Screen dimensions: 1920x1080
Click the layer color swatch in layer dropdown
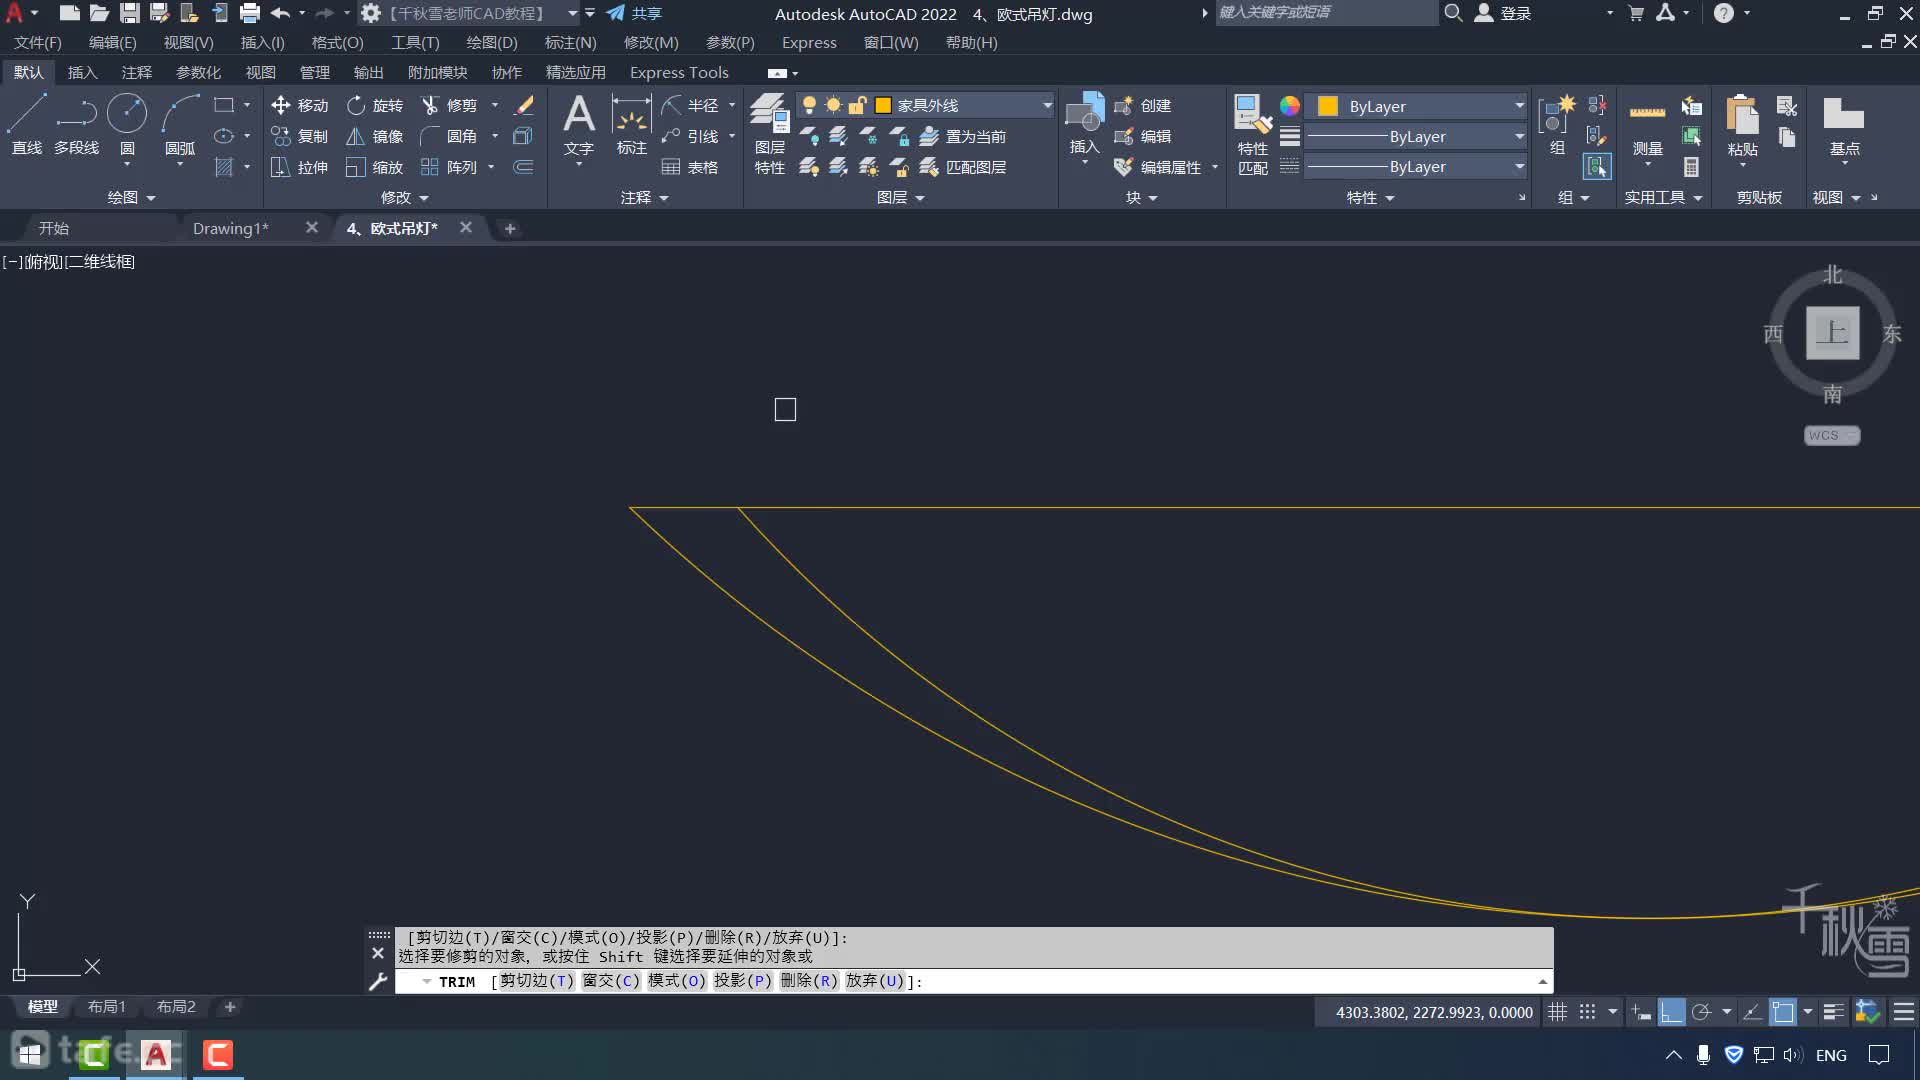(883, 105)
